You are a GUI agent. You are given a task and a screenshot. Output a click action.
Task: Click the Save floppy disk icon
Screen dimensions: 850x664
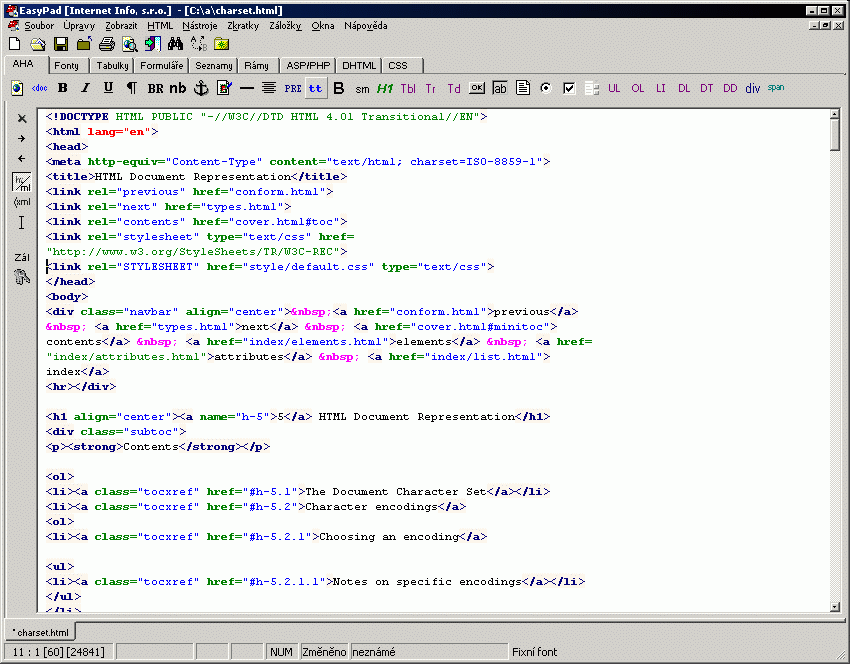tap(61, 44)
